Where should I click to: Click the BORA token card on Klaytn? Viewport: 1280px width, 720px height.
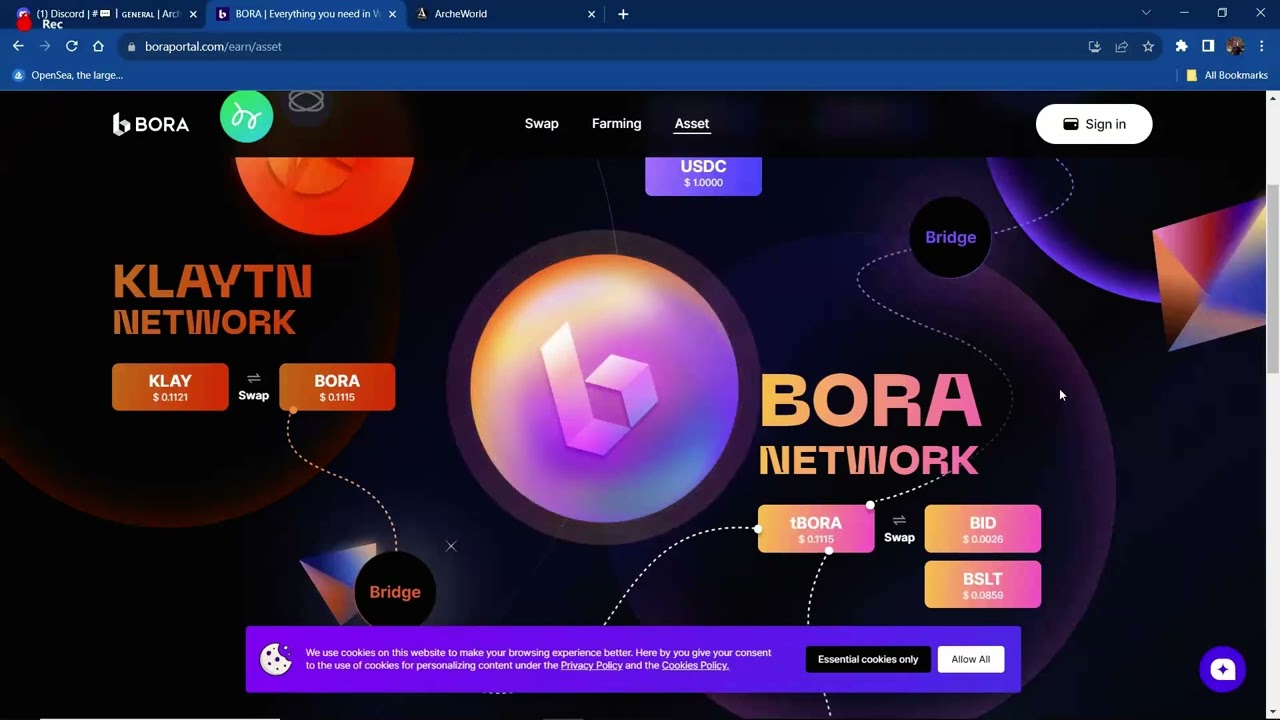(x=337, y=387)
